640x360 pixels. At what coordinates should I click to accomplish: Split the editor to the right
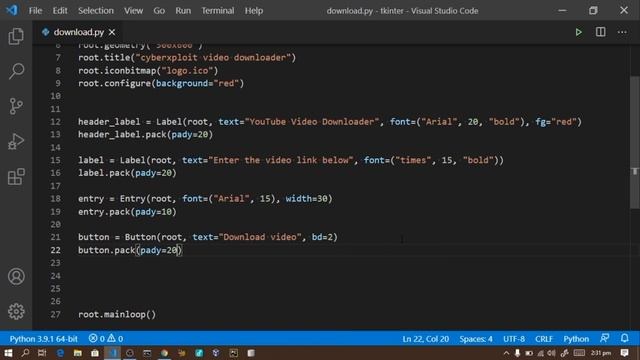600,32
